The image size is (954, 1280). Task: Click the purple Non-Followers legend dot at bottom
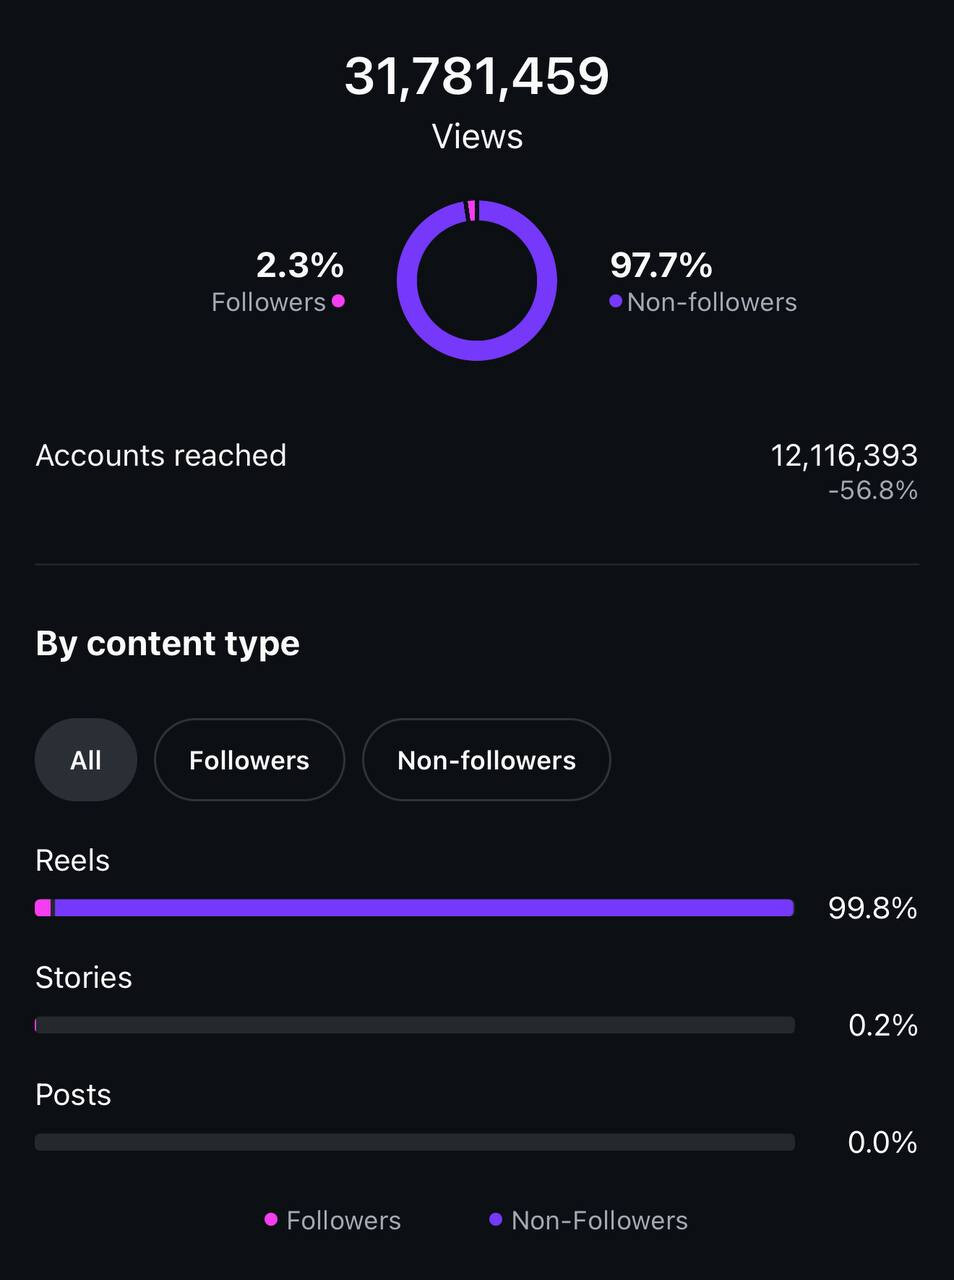pyautogui.click(x=495, y=1219)
